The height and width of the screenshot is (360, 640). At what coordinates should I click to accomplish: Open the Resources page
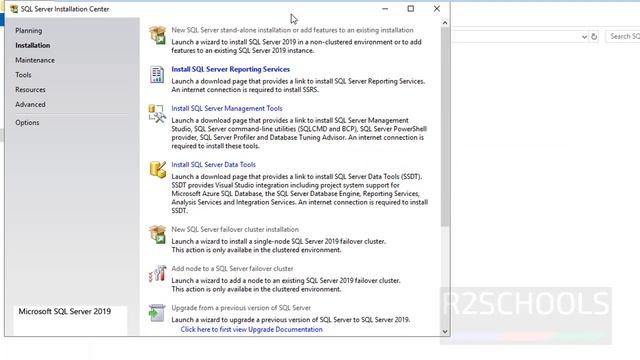30,89
